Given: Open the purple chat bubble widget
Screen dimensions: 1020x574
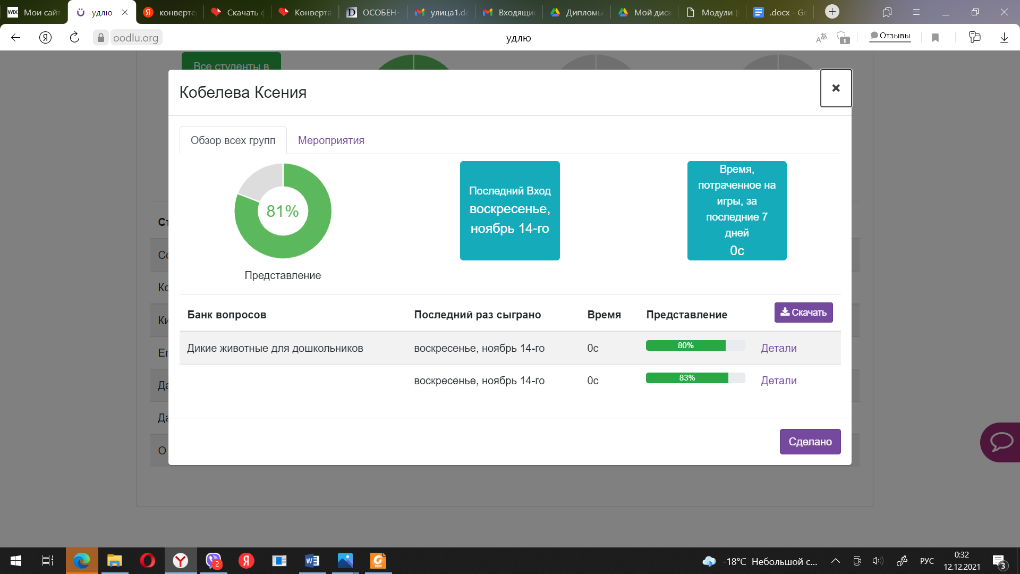Looking at the screenshot, I should pos(998,442).
